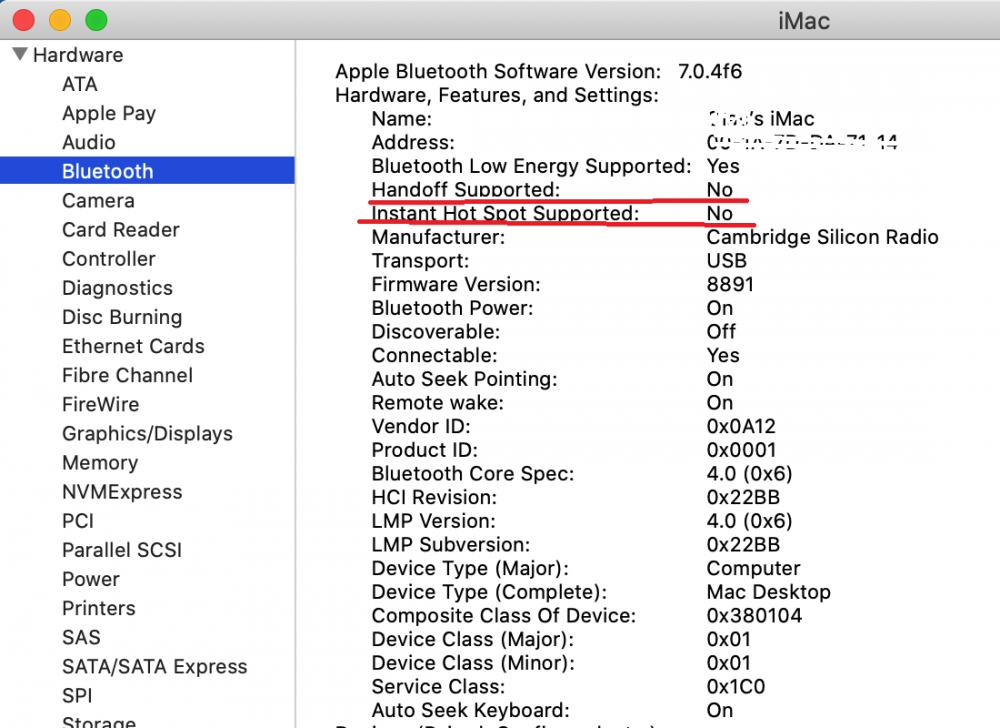Click the green zoom window button

pos(96,20)
